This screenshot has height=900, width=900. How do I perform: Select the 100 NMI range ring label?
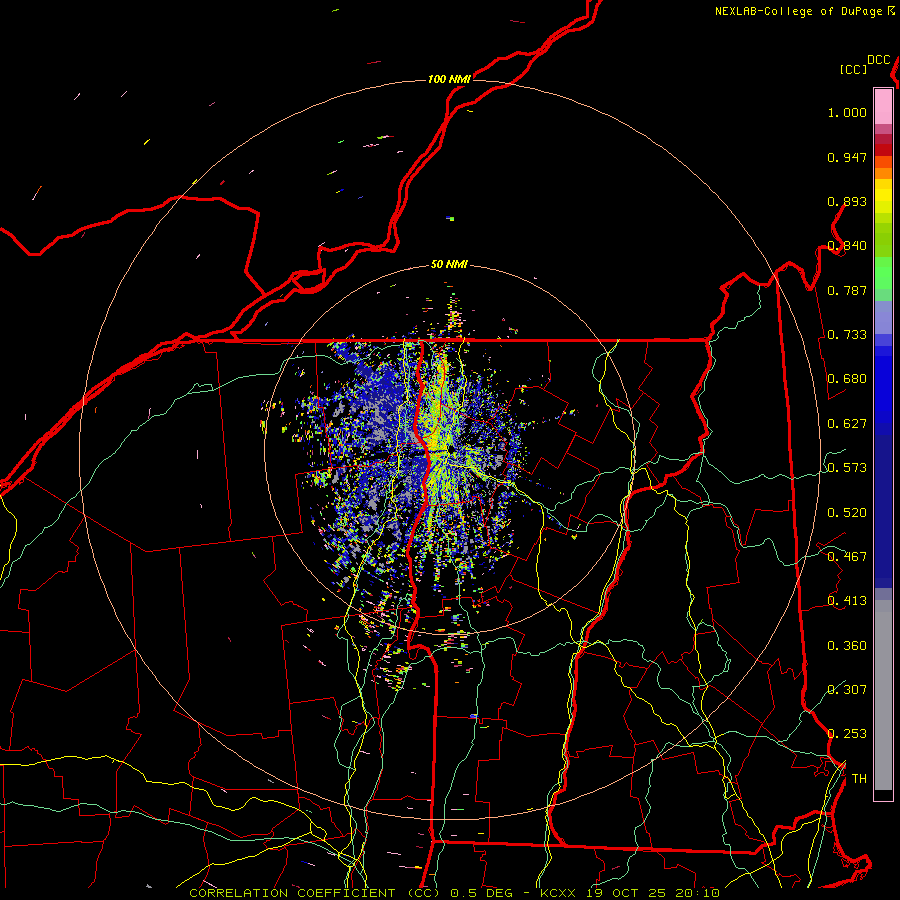[x=449, y=79]
